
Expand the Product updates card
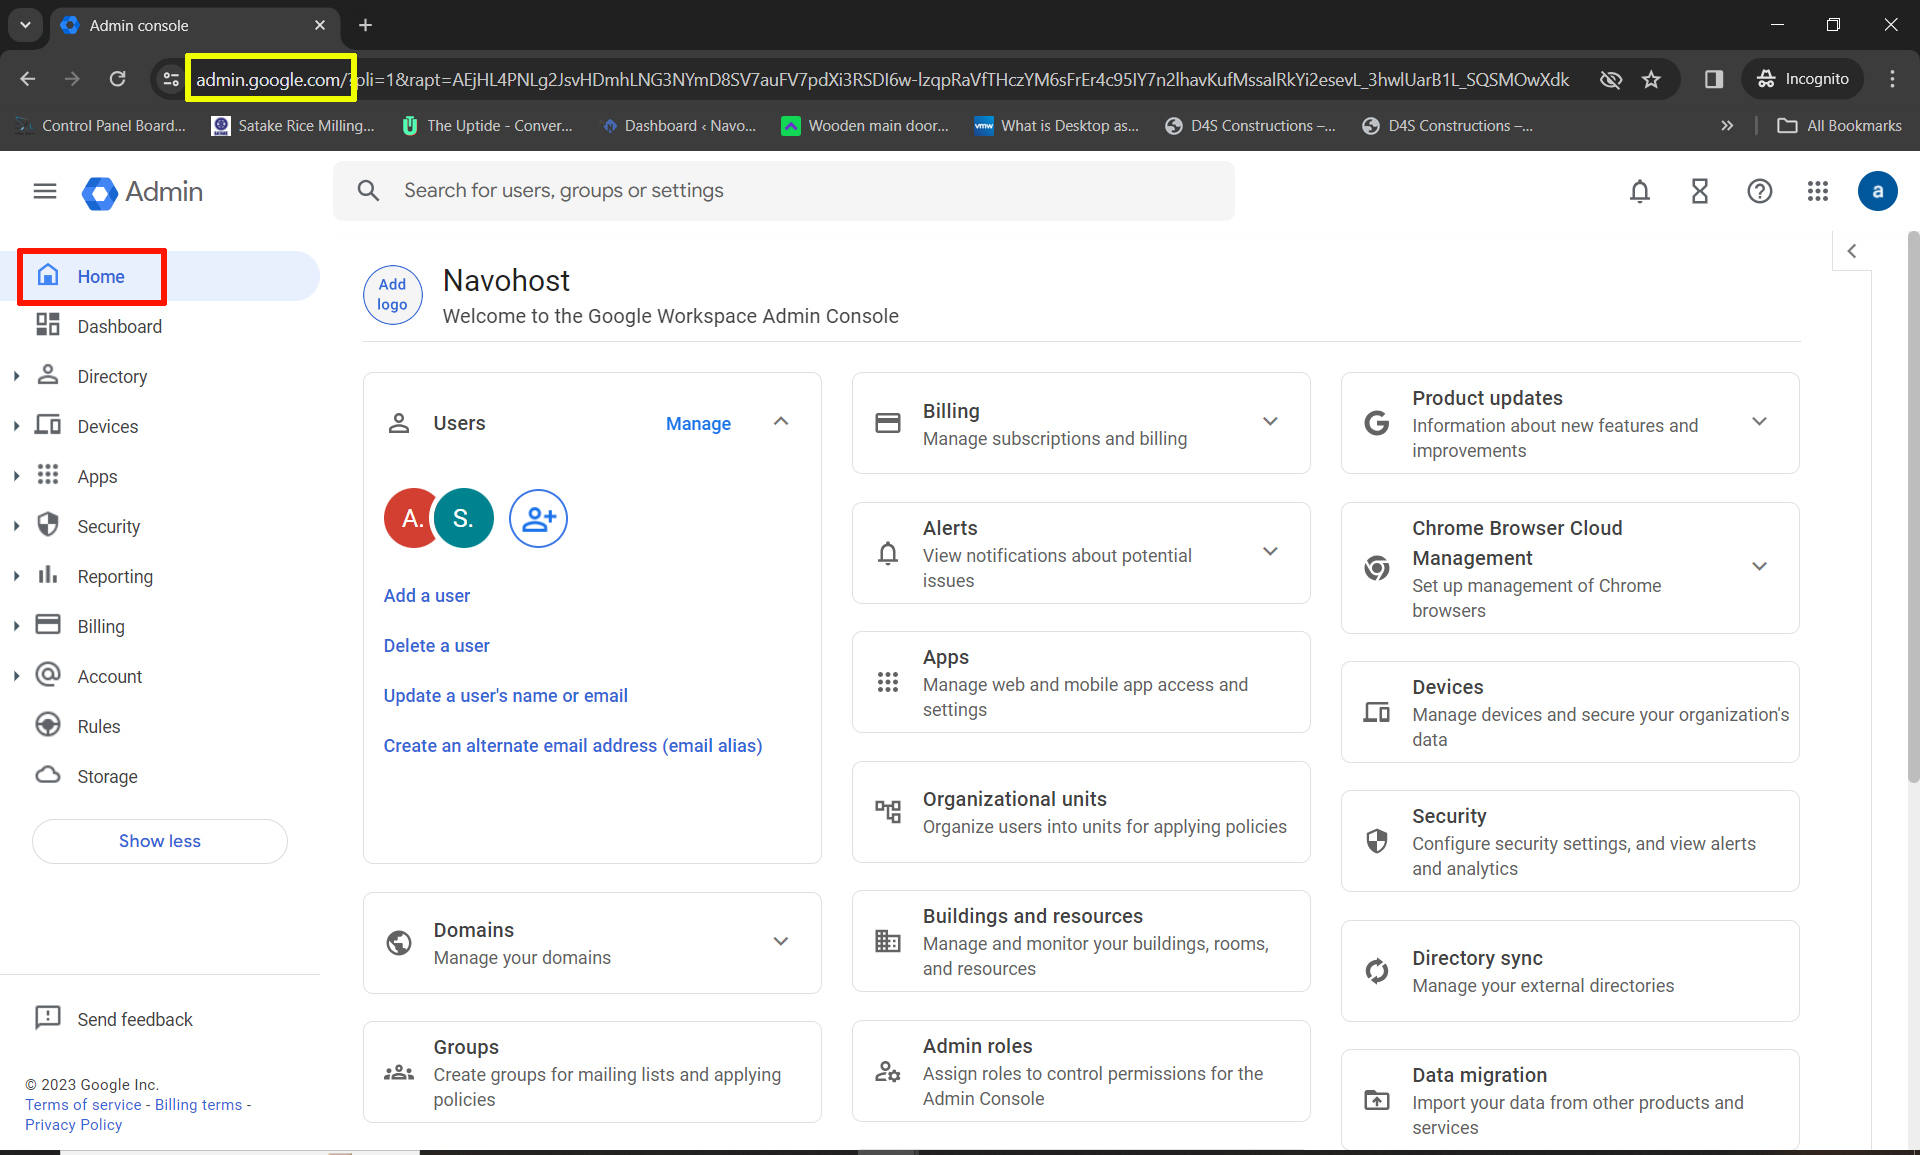pos(1760,422)
